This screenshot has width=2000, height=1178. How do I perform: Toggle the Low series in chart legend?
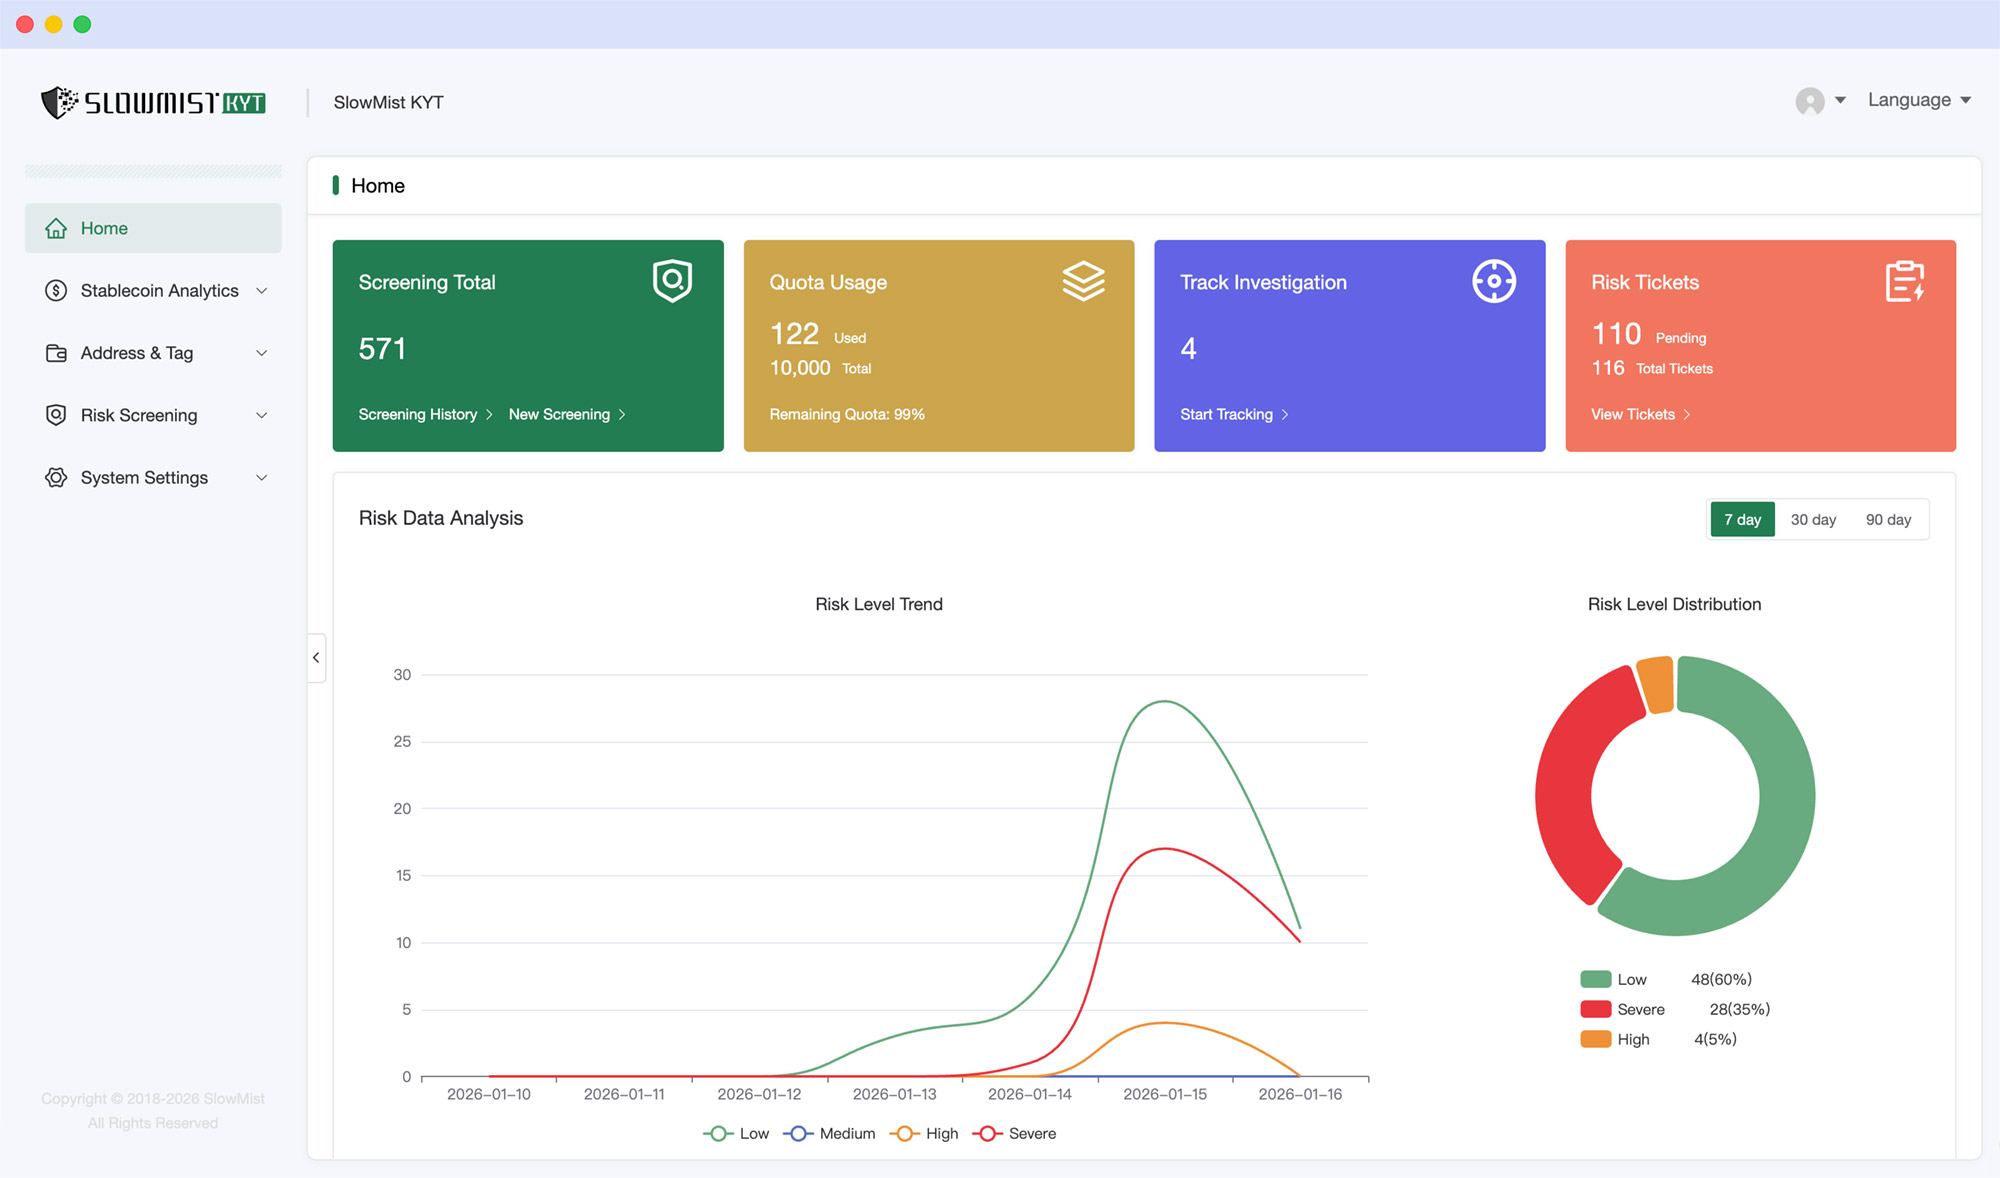pos(736,1133)
